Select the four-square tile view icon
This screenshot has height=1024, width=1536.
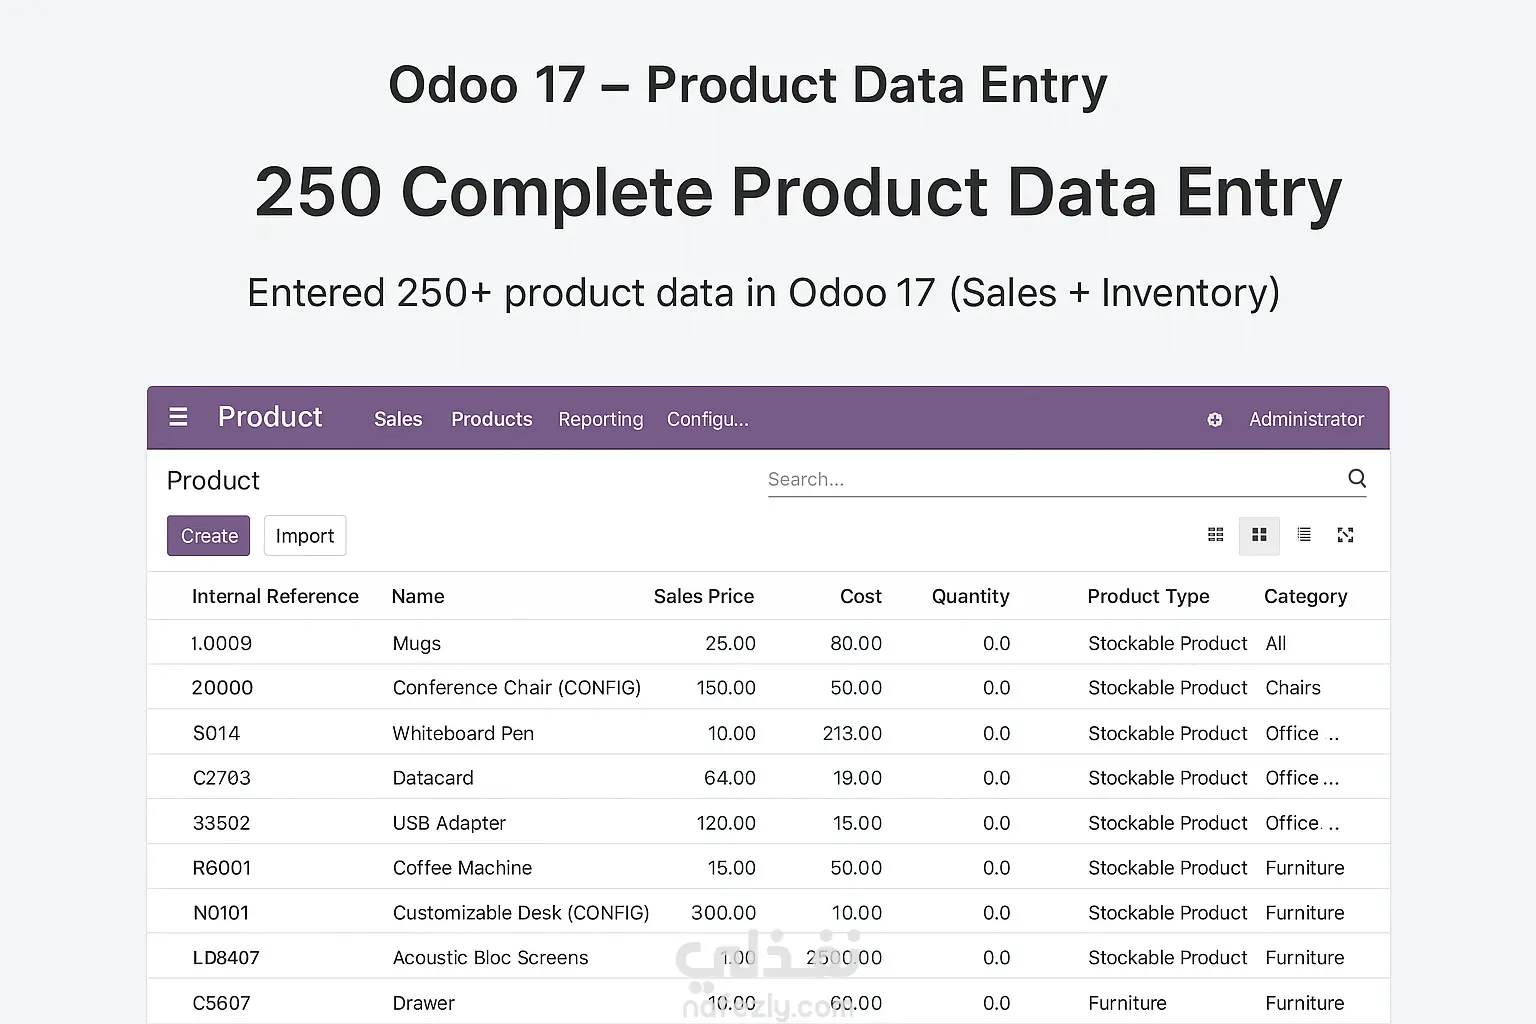[1259, 535]
